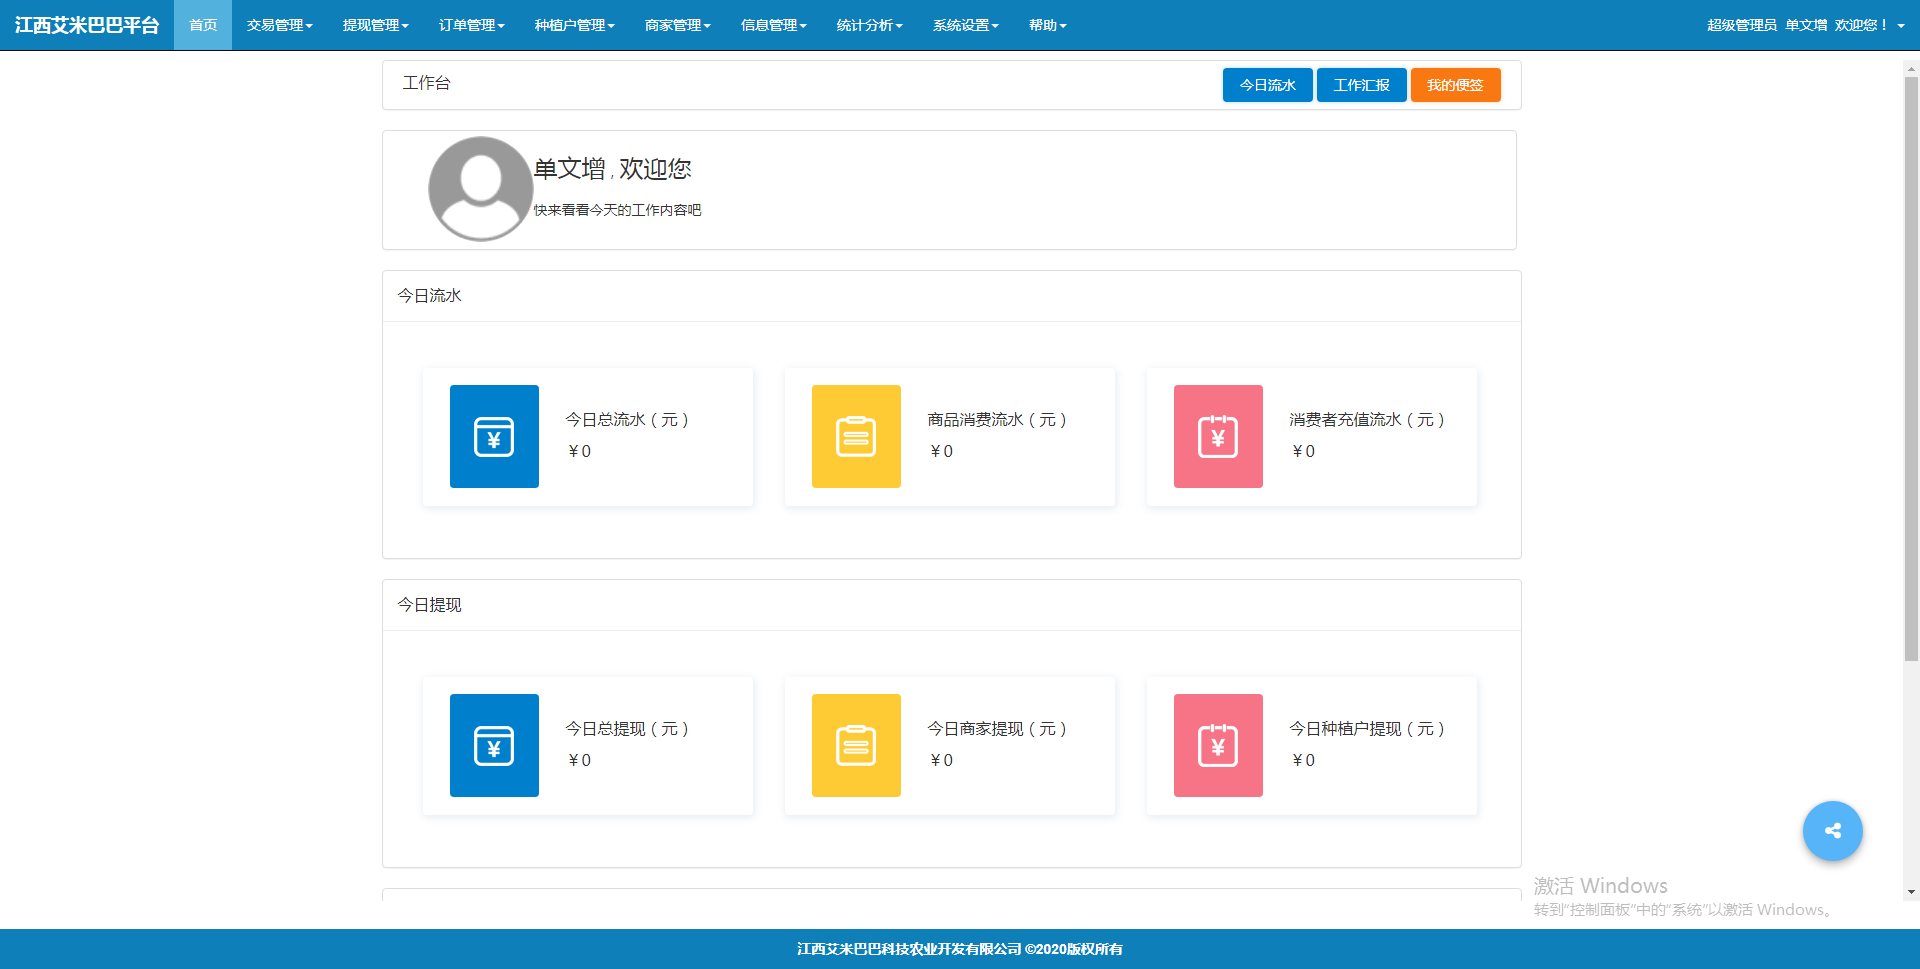Click the gray user avatar image
The height and width of the screenshot is (969, 1920).
click(480, 189)
